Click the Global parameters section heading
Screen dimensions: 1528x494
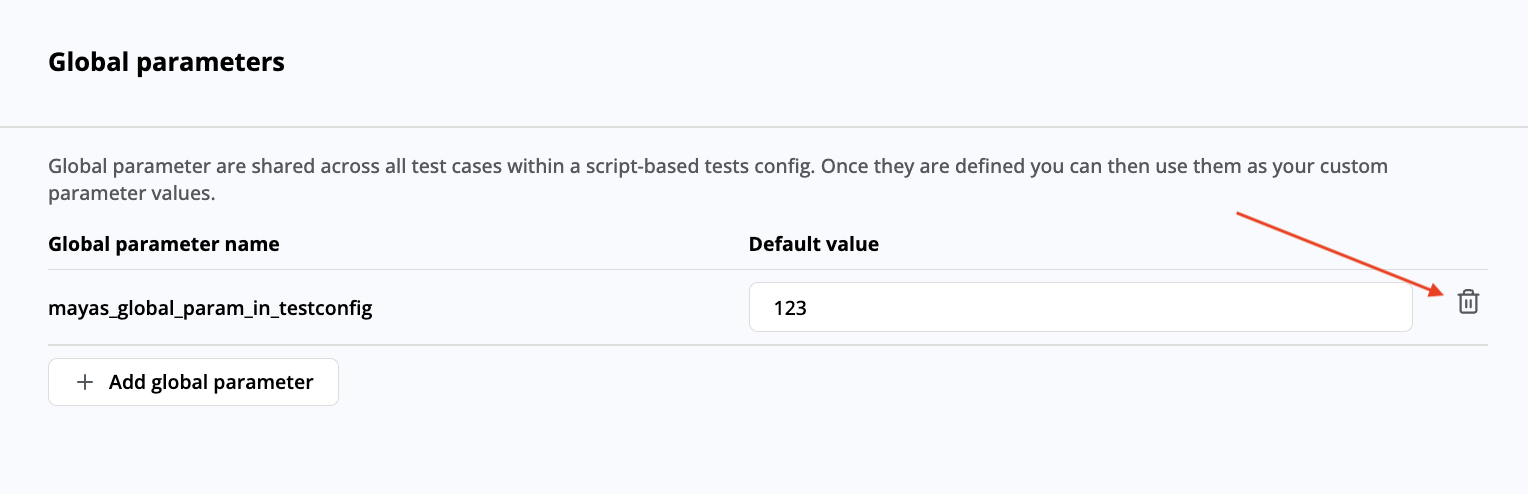[x=166, y=62]
